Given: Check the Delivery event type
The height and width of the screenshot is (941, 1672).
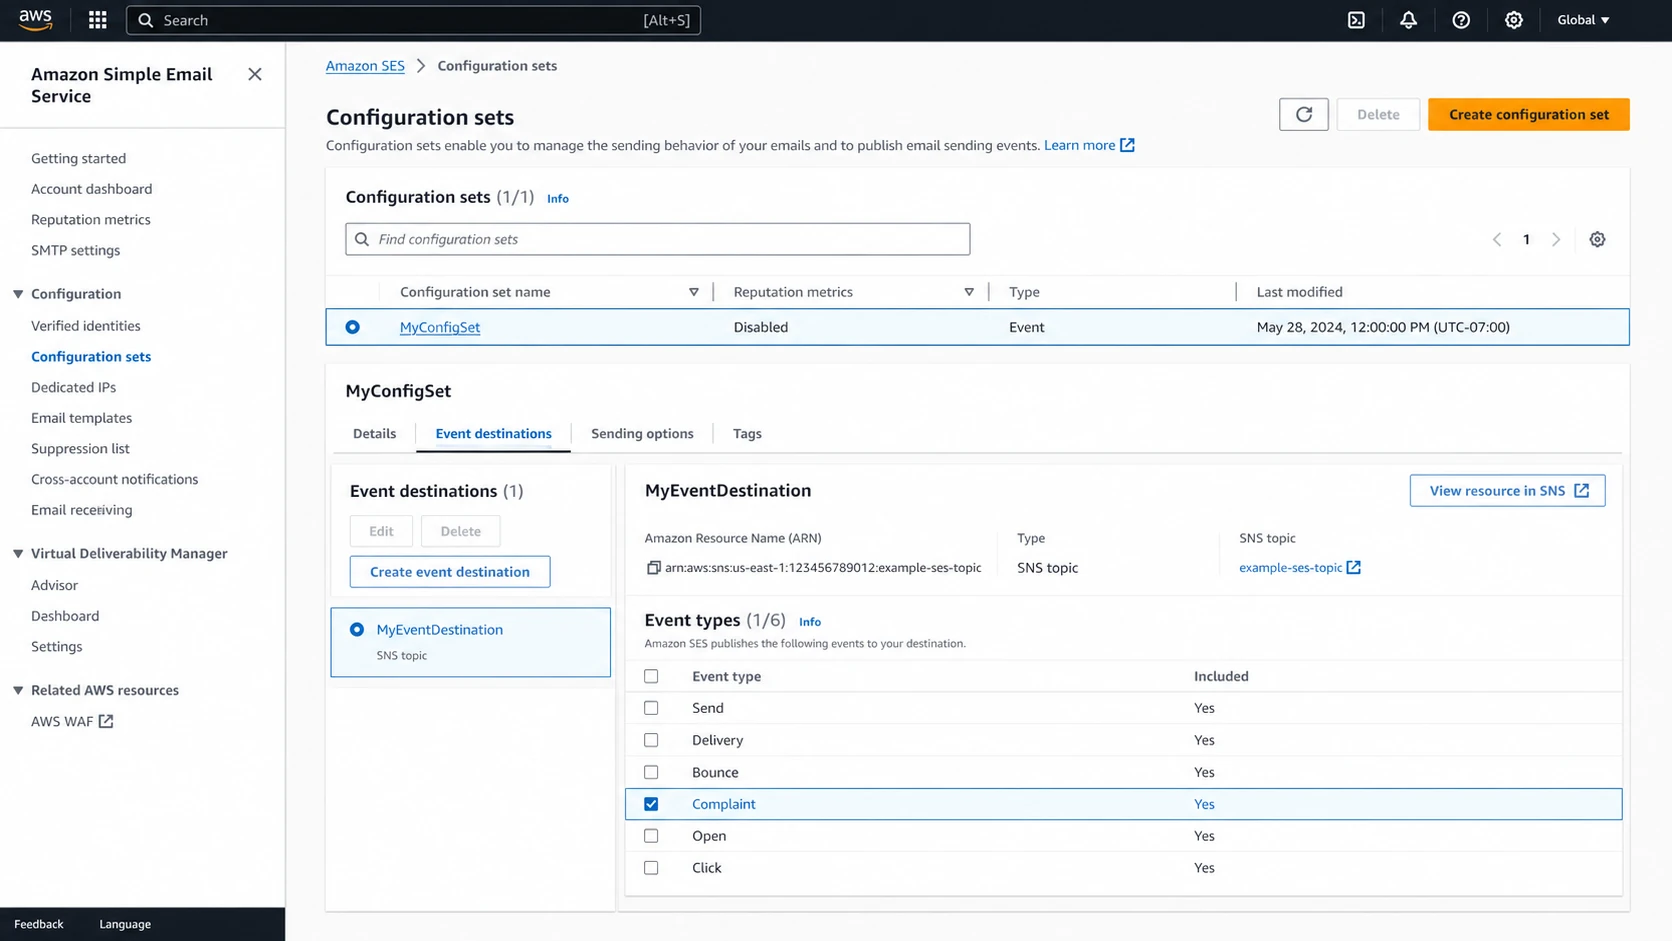Looking at the screenshot, I should click(651, 740).
